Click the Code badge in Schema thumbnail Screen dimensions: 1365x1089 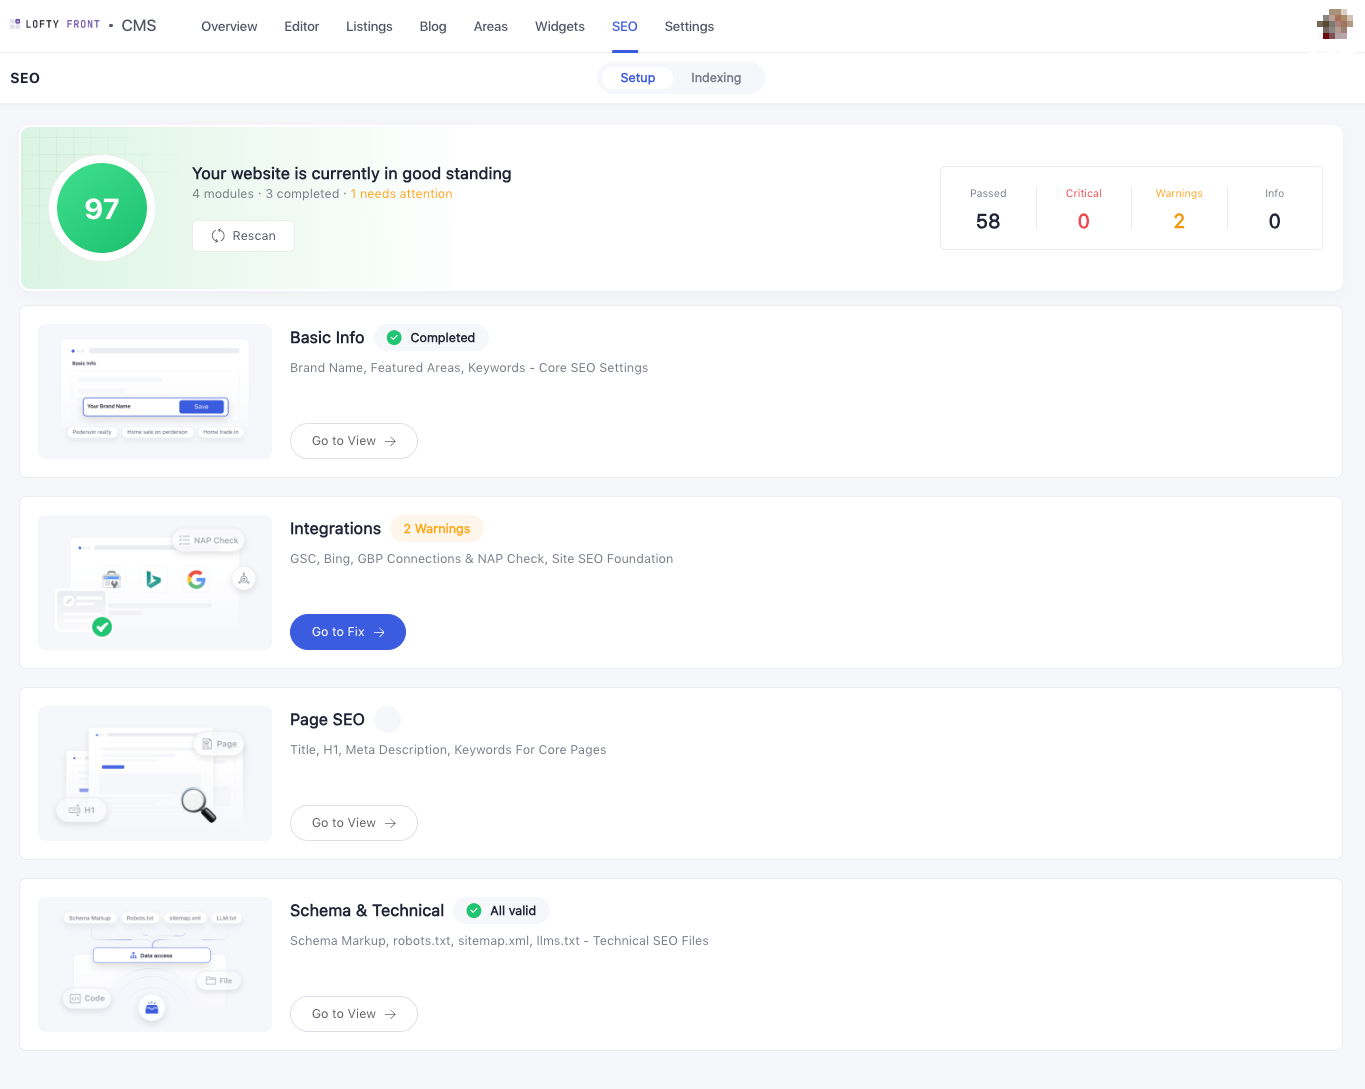(x=88, y=998)
